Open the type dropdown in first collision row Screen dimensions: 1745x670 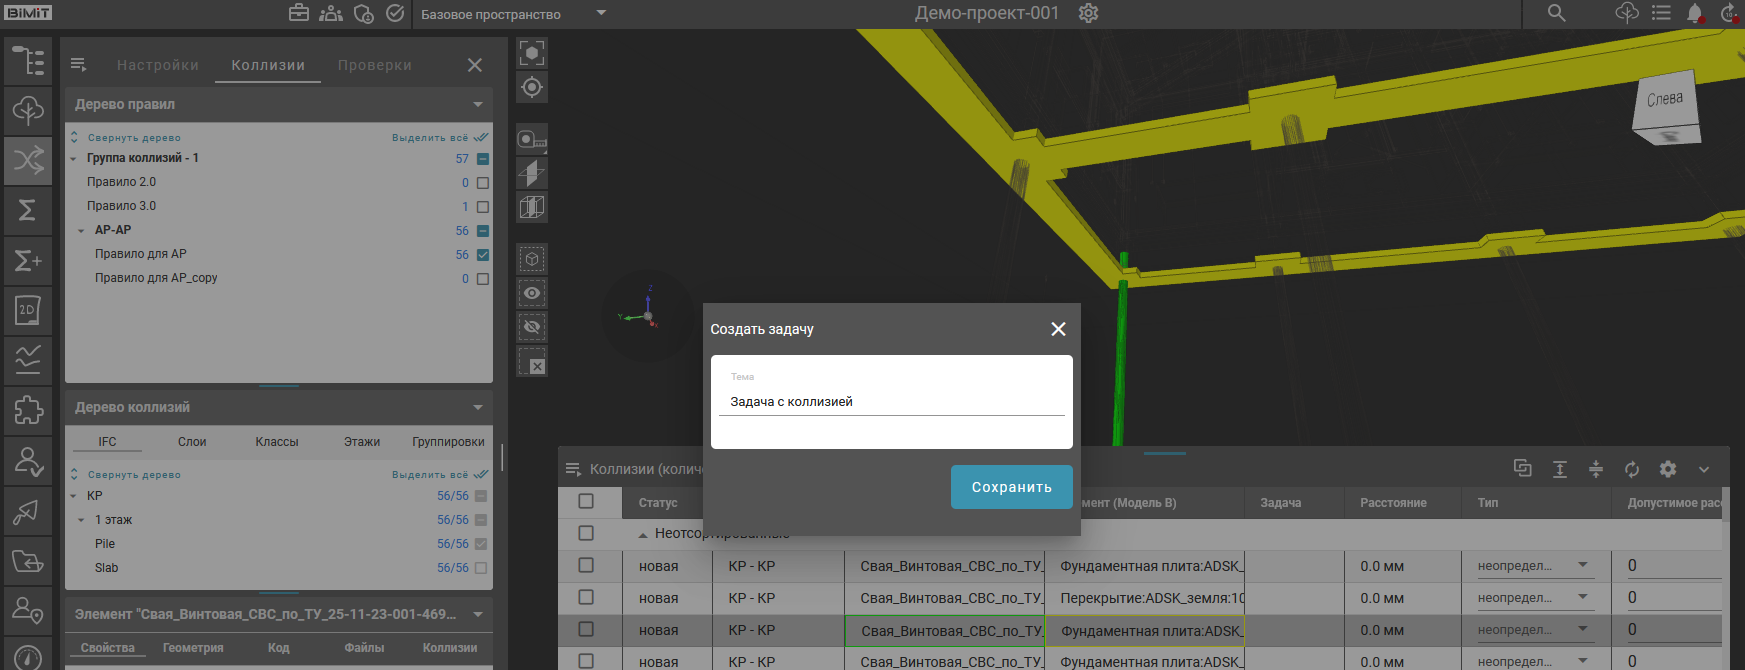[1583, 566]
